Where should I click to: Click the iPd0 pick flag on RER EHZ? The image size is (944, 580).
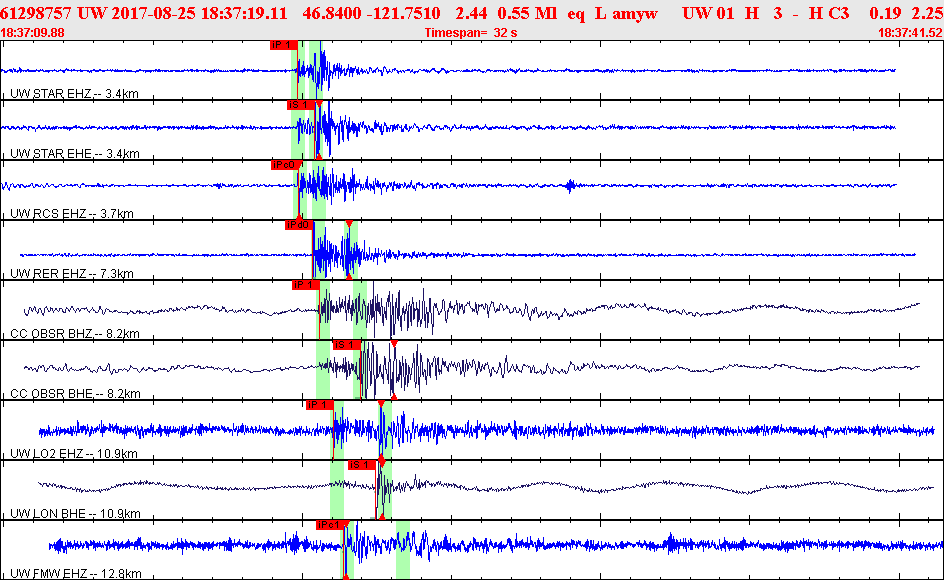[299, 225]
